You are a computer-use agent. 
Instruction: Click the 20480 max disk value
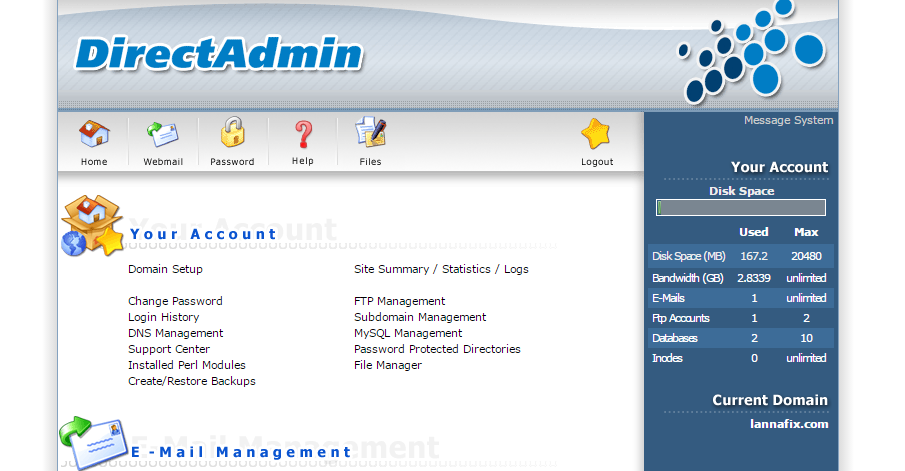tap(806, 256)
